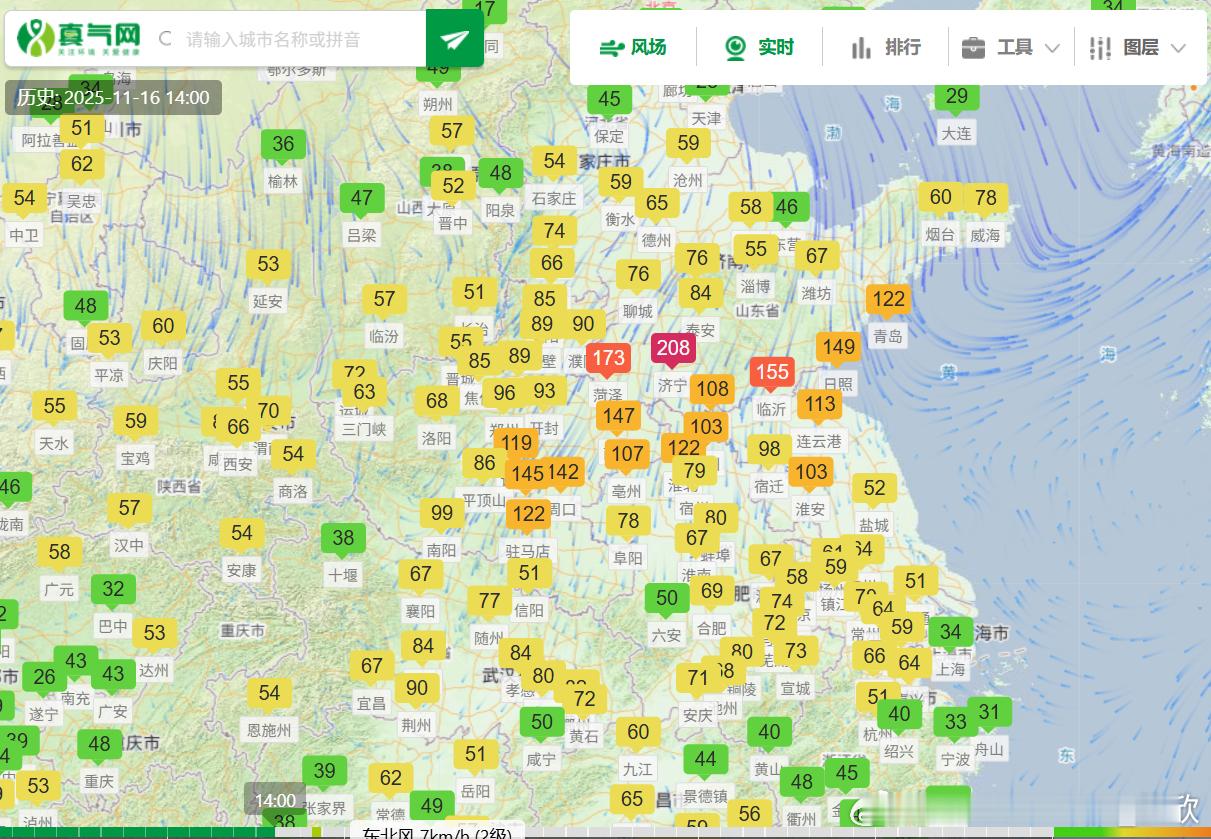This screenshot has width=1211, height=839.
Task: Select the 巴中 AQI 32 marker
Action: click(x=113, y=591)
